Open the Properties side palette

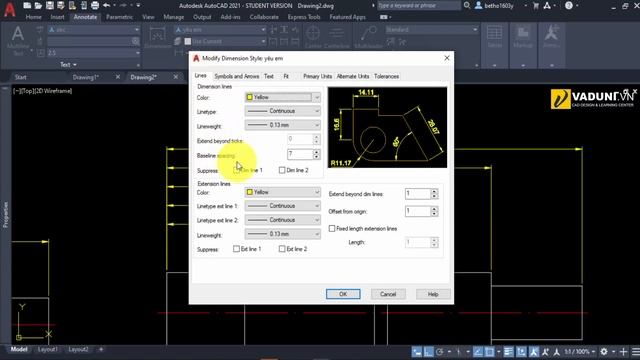(5, 214)
